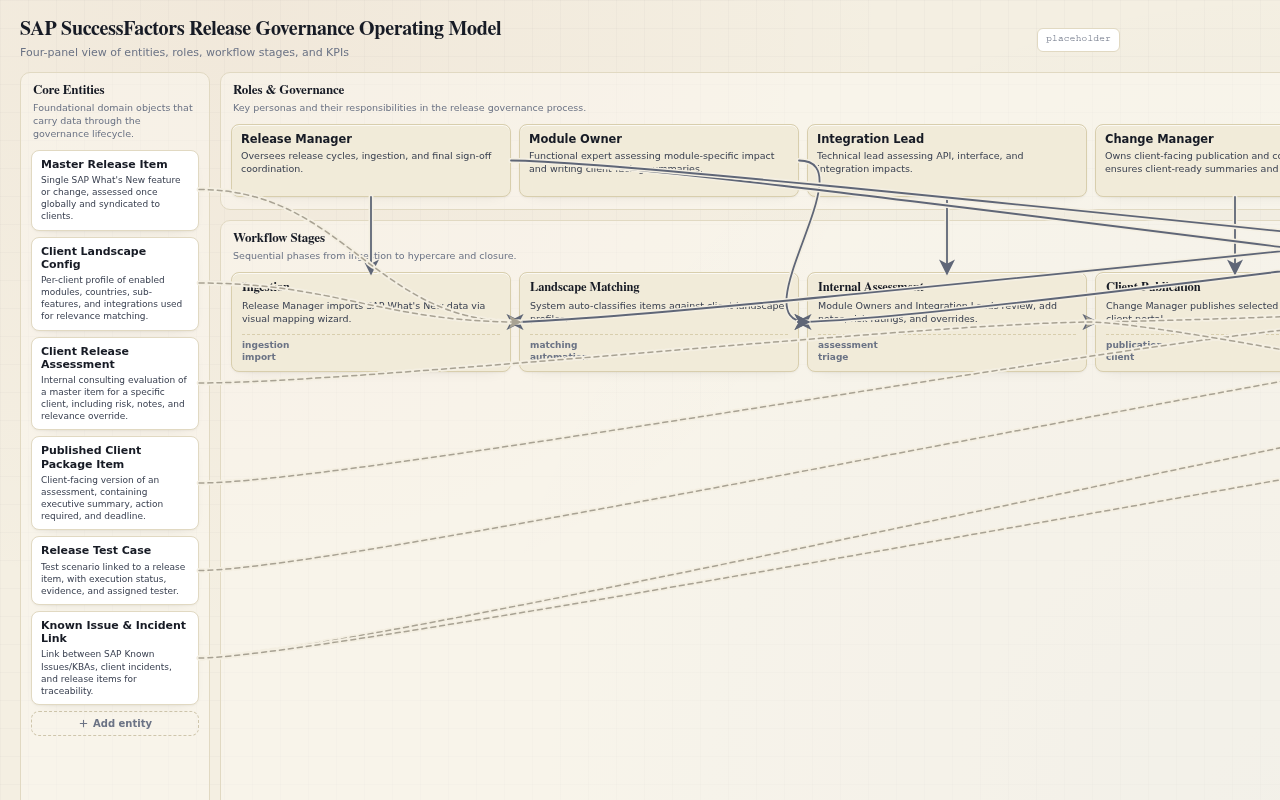Click the 'assessment' tag in Internal Assessment
Screen dimensions: 1280x800
click(848, 345)
